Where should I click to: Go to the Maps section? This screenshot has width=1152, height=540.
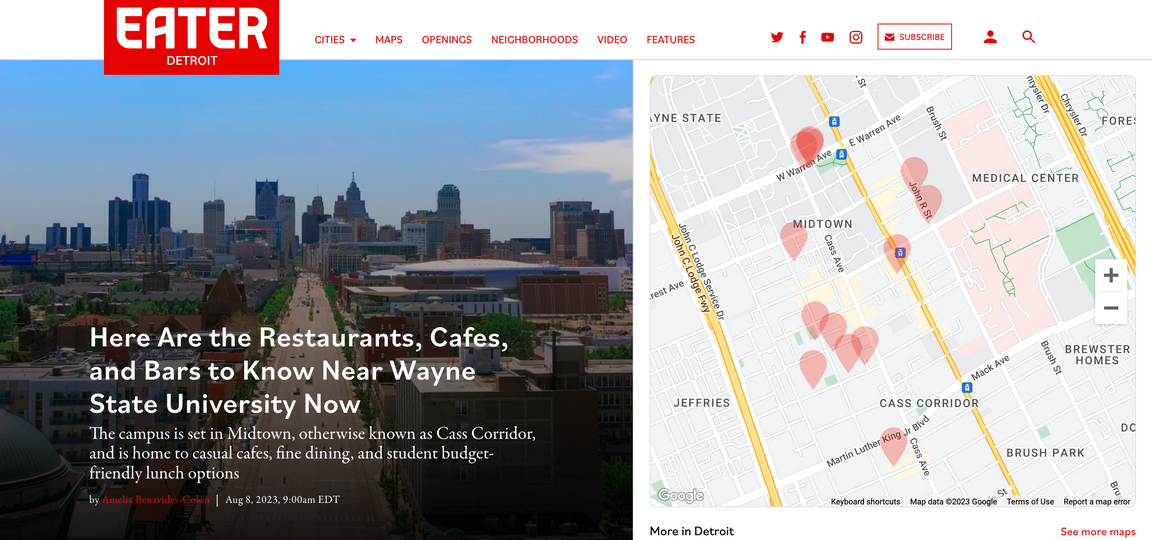click(x=389, y=40)
